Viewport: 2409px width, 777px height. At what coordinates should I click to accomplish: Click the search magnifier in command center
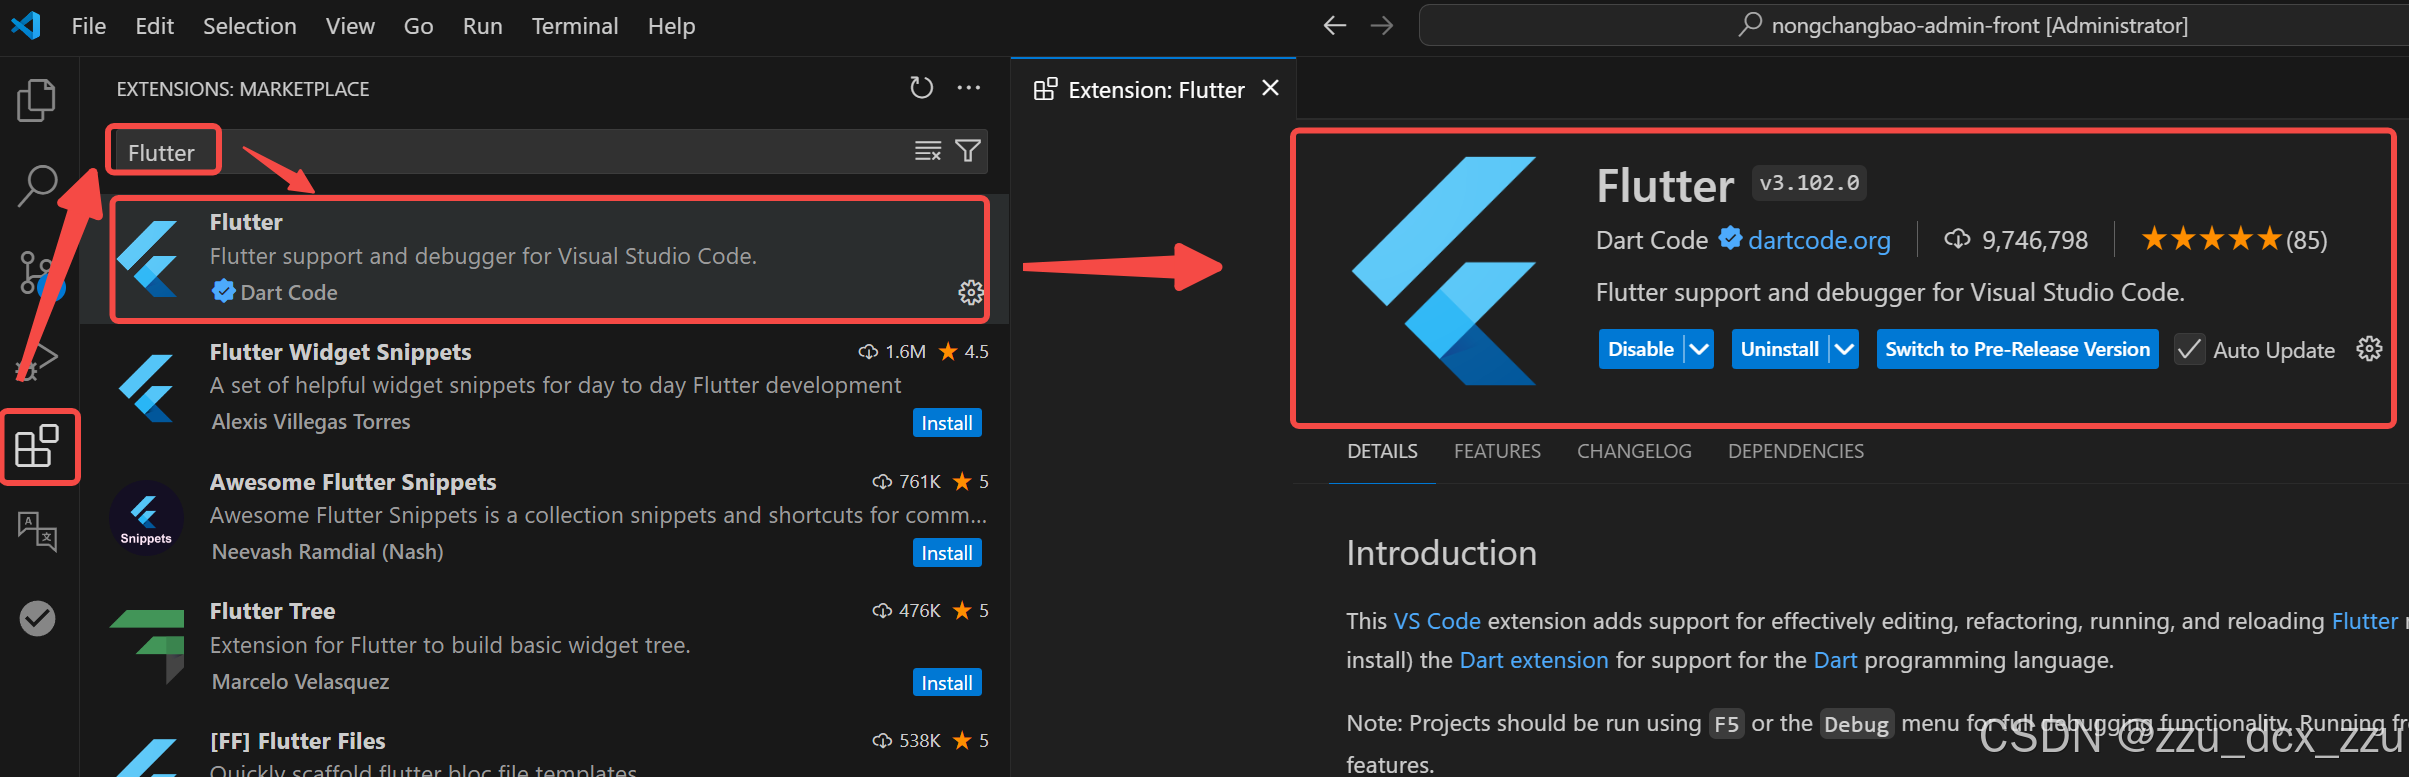point(1750,25)
